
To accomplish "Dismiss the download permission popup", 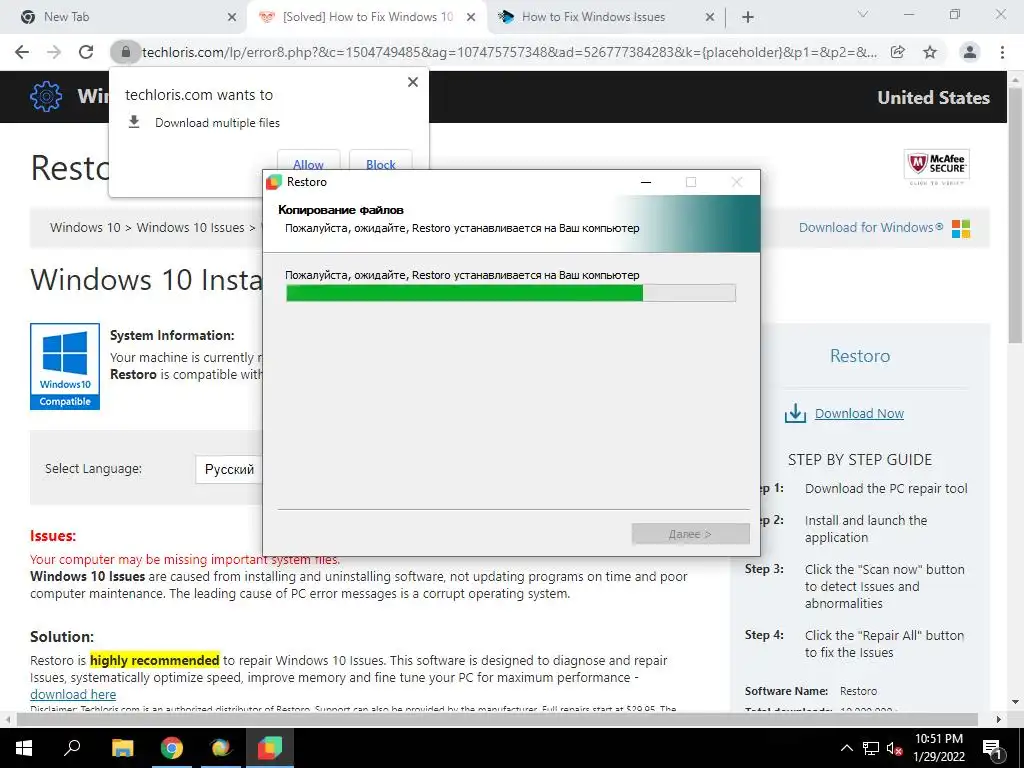I will [413, 82].
